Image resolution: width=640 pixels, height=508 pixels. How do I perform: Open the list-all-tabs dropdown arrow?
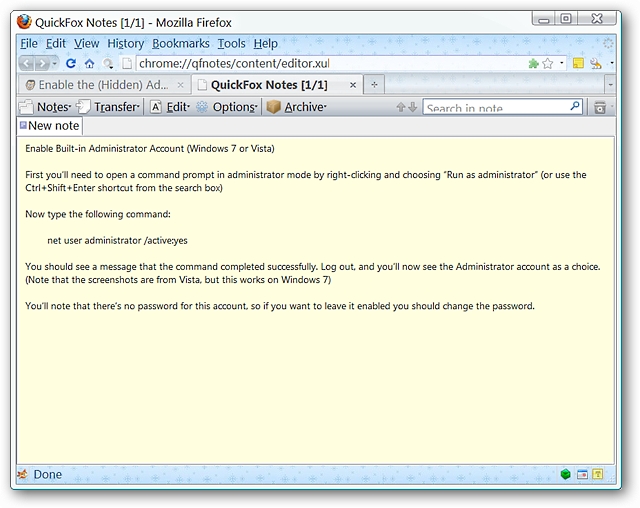[610, 85]
